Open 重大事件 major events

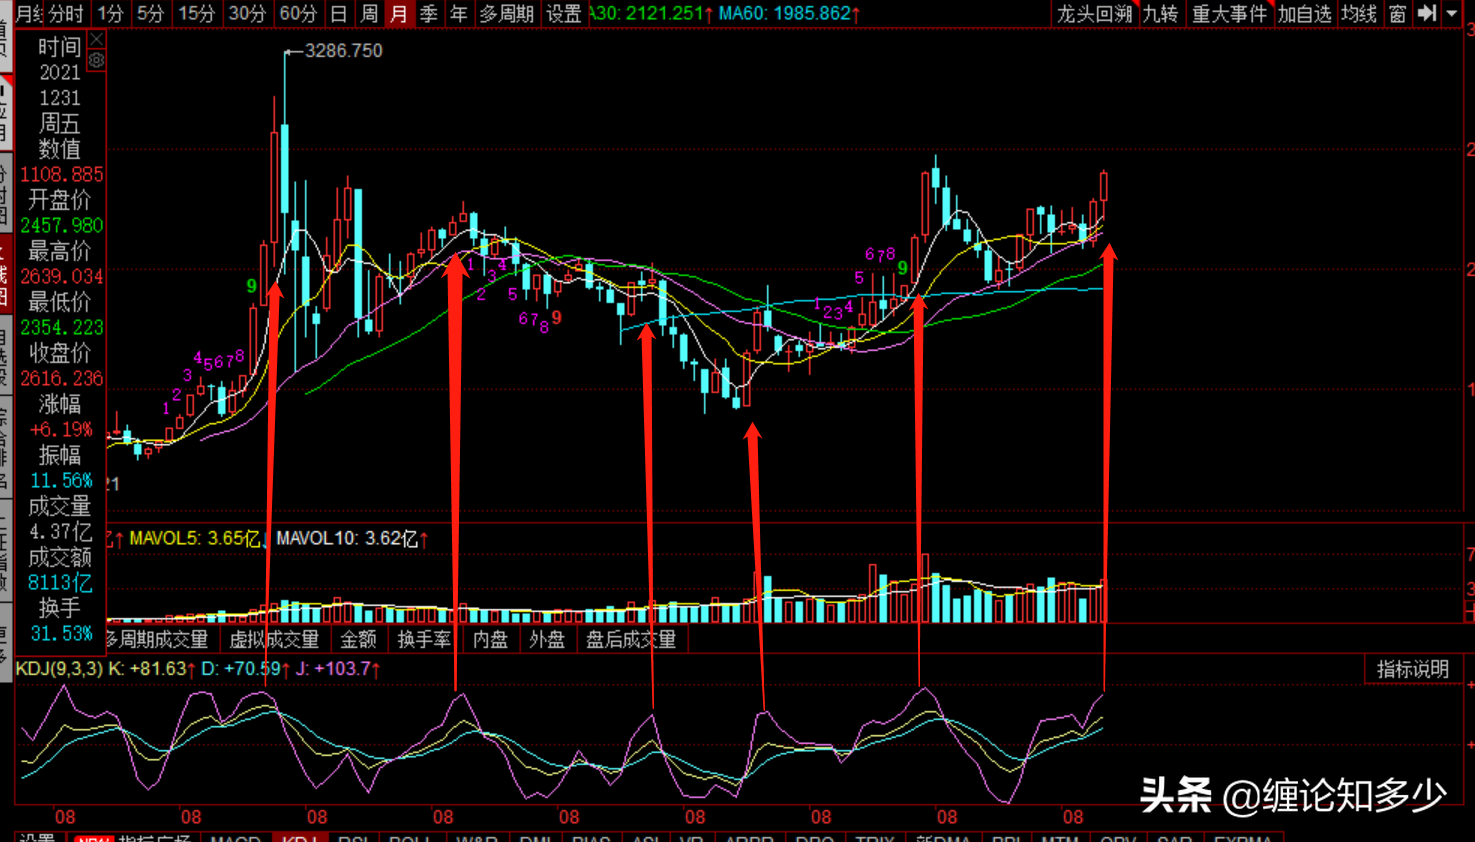pyautogui.click(x=1229, y=14)
